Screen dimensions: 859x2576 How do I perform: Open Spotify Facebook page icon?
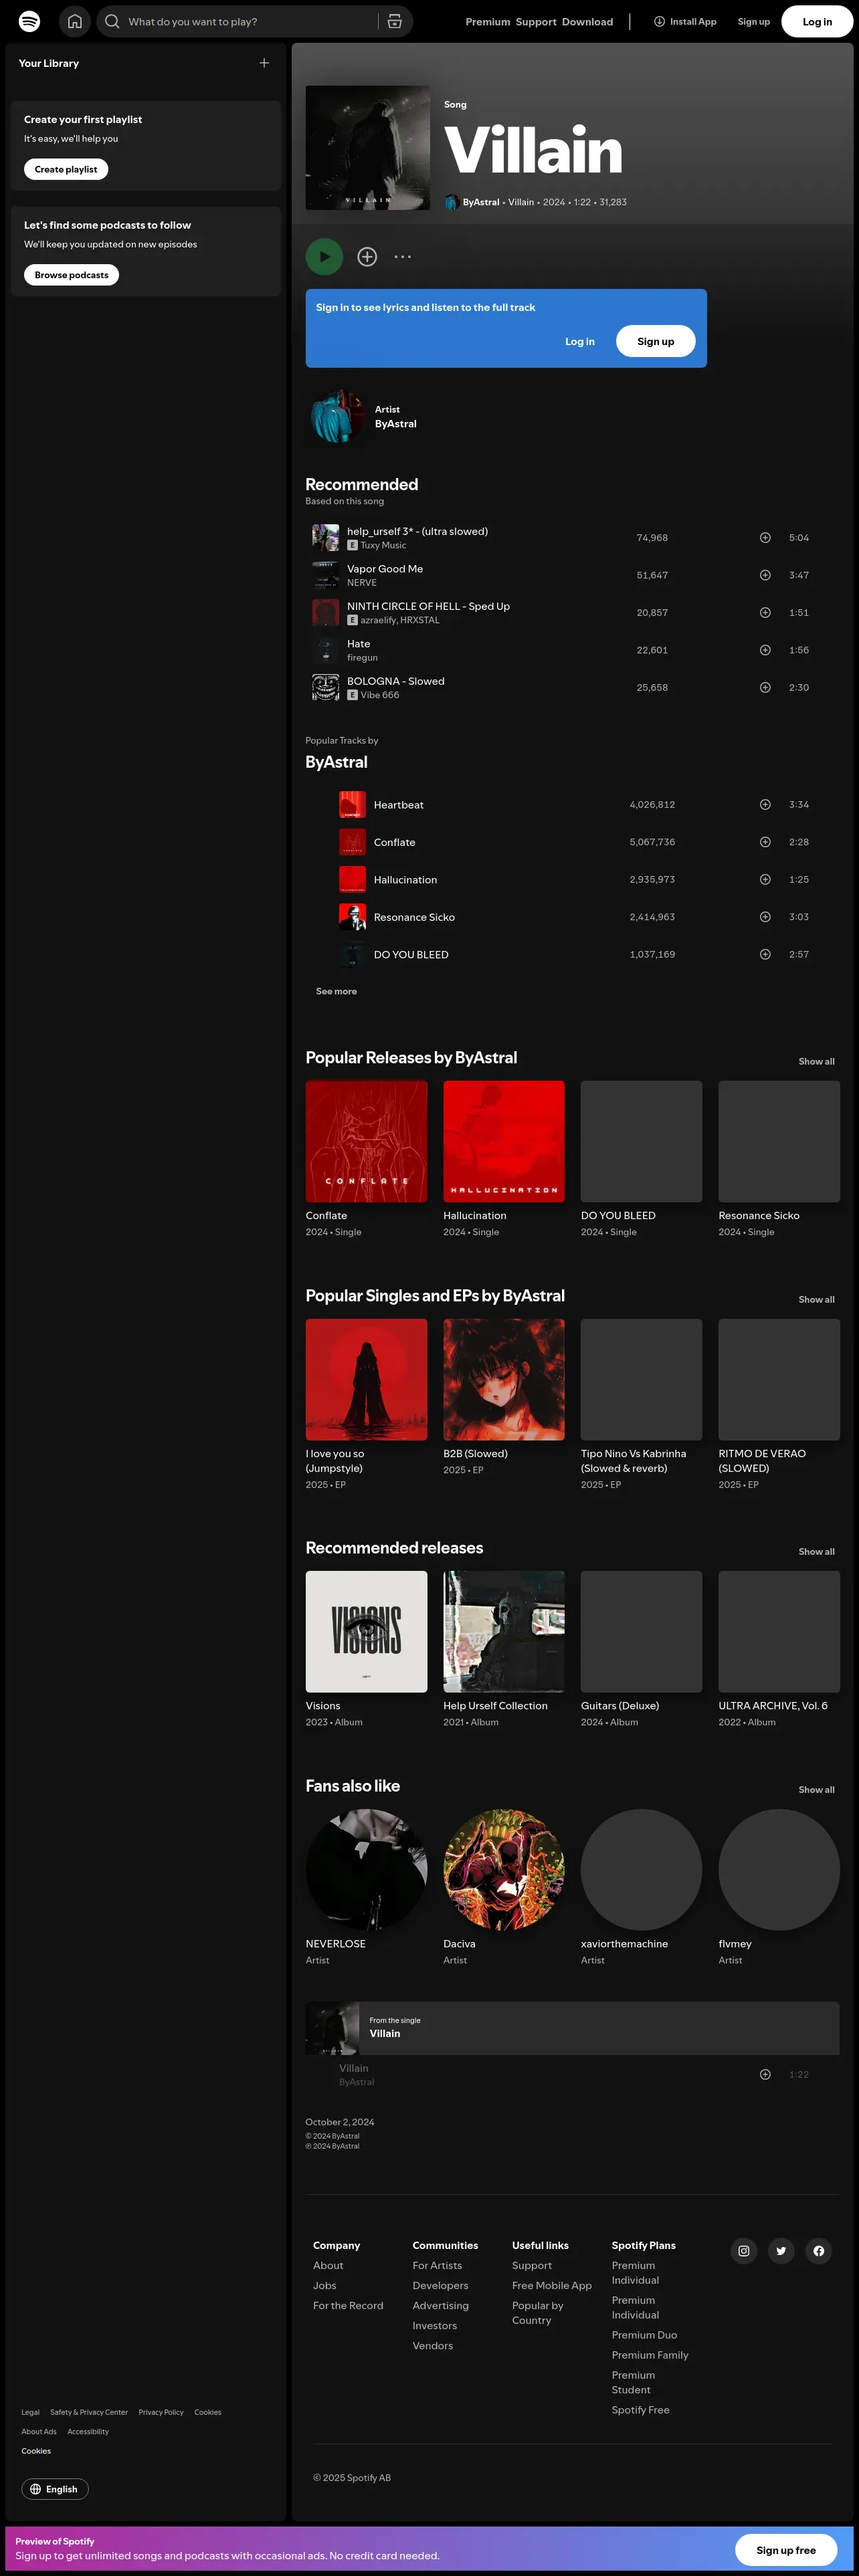819,2251
